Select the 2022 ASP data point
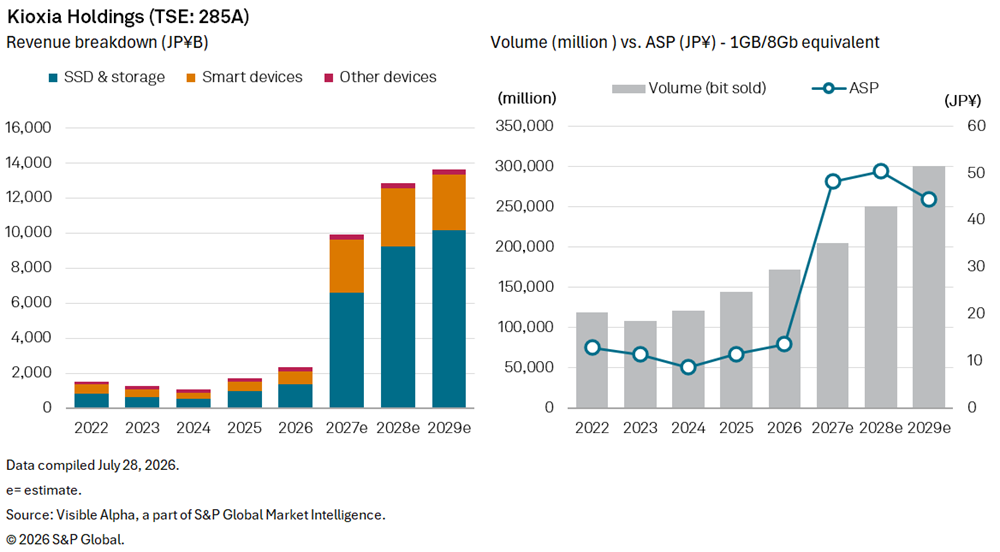Viewport: 1000px width, 552px height. [592, 347]
